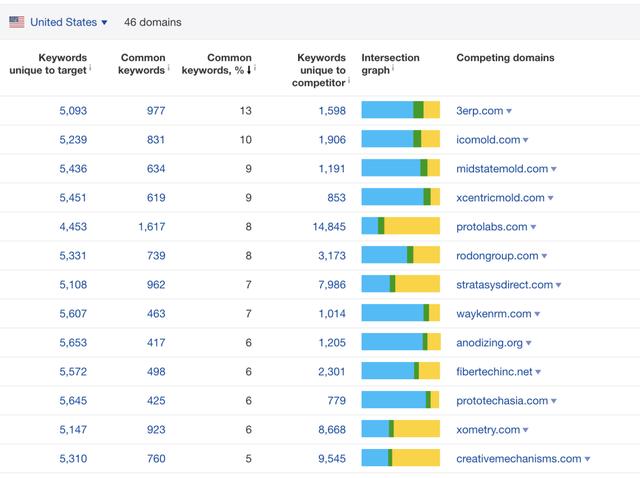
Task: Click 9,545 competitor keywords for creativemechanisms.com
Action: point(332,458)
